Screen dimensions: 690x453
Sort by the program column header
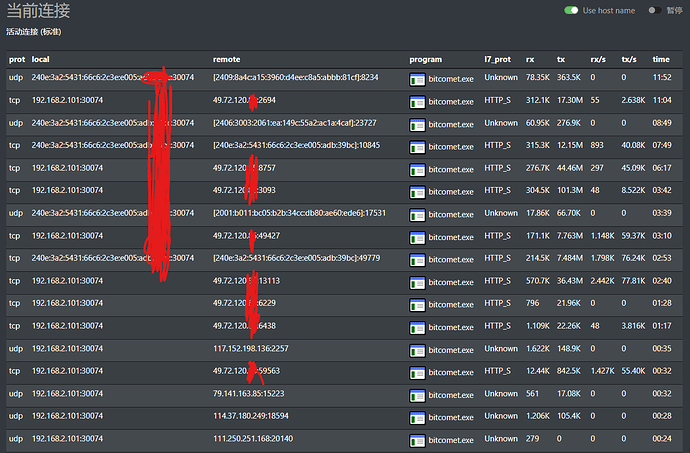pos(426,59)
